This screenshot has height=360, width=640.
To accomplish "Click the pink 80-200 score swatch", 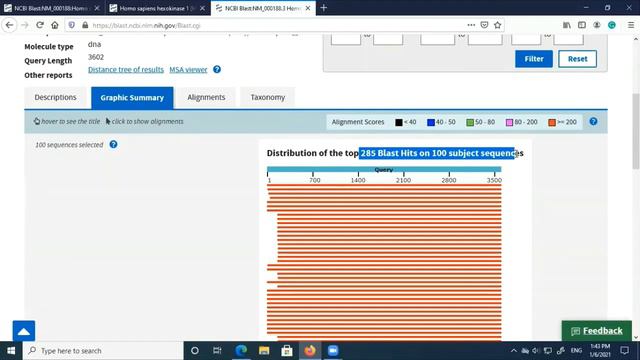I will (509, 122).
